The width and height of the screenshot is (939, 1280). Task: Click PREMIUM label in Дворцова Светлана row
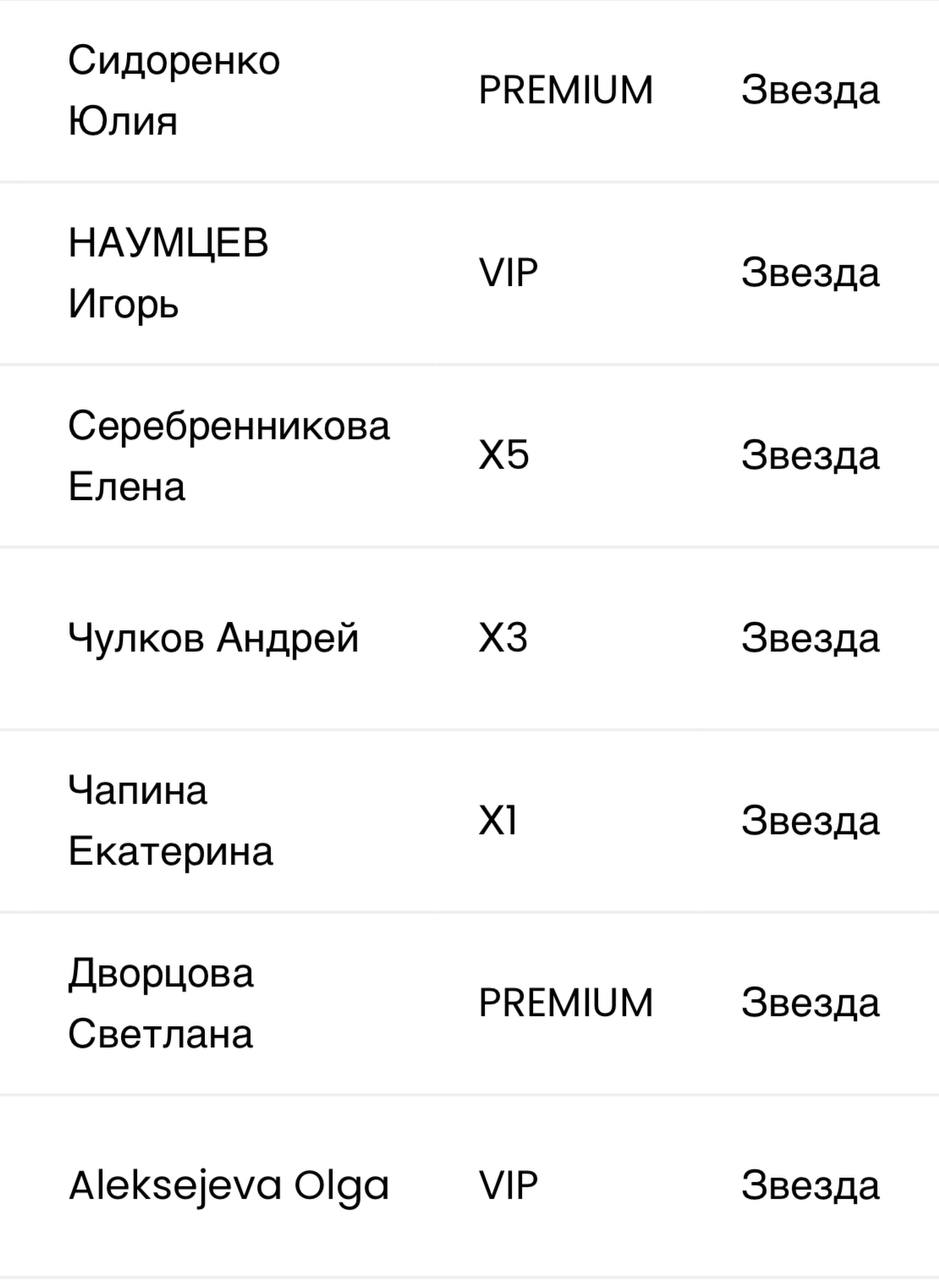coord(565,1002)
